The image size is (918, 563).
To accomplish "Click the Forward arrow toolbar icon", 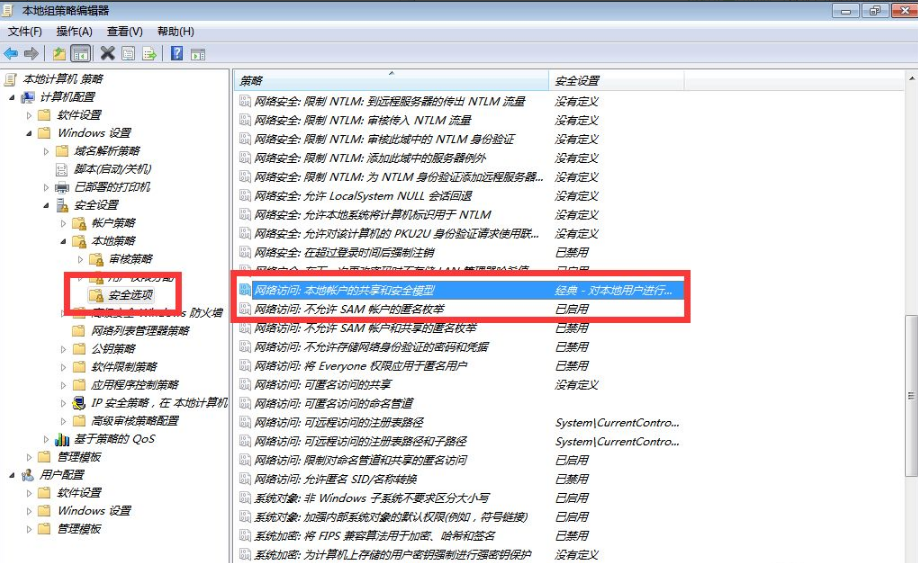I will coord(32,53).
